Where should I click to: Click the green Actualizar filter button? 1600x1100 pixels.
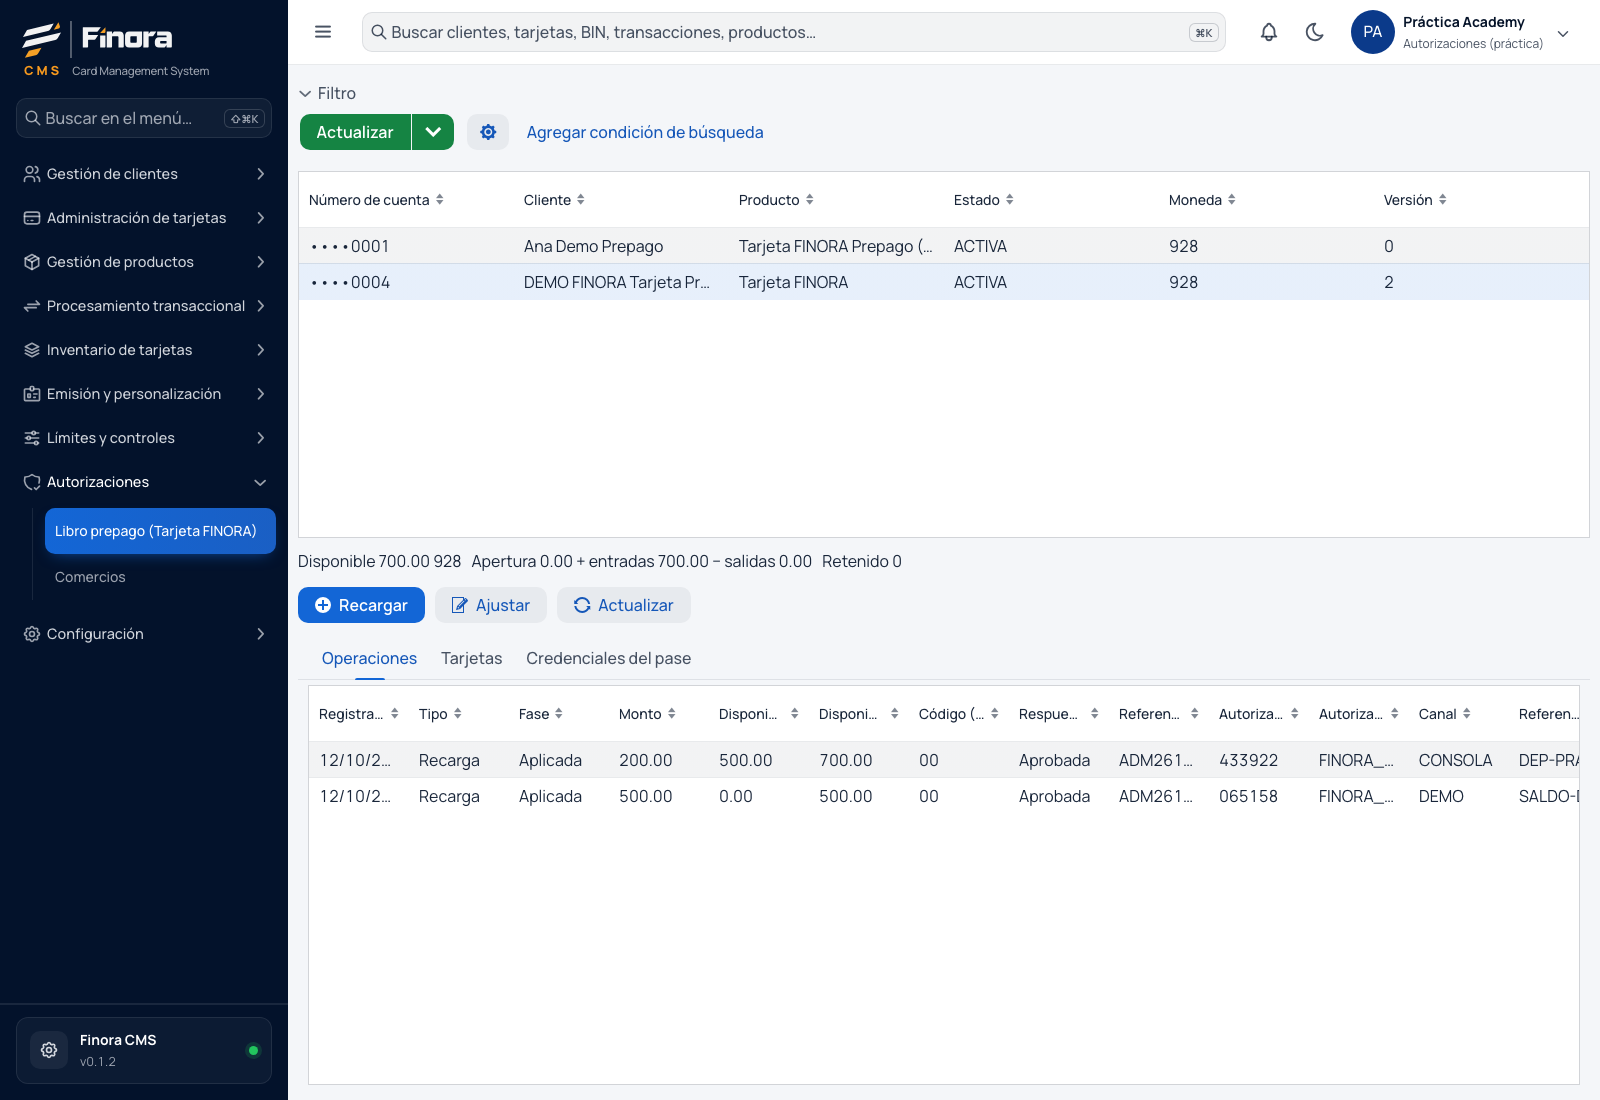pyautogui.click(x=355, y=132)
